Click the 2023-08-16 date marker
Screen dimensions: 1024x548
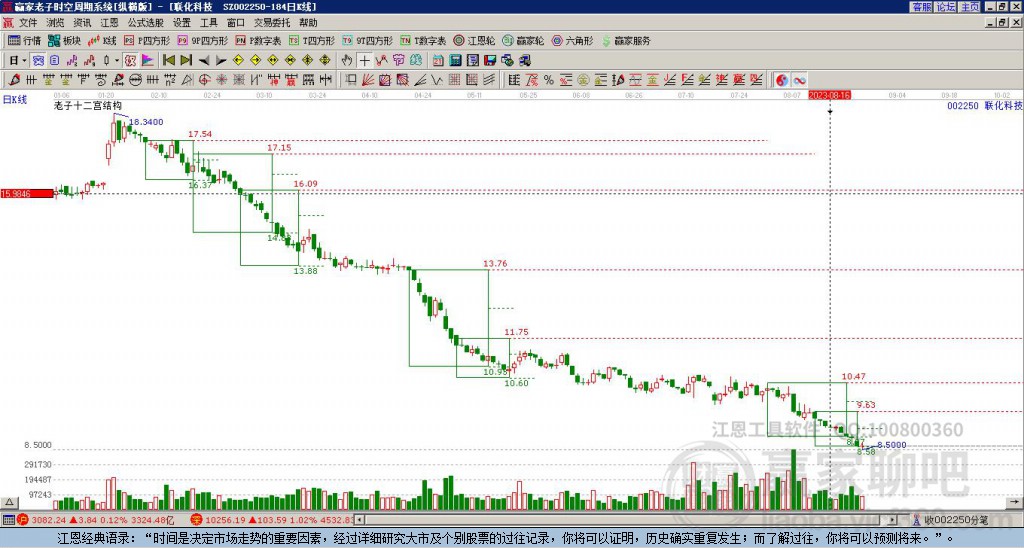coord(829,95)
